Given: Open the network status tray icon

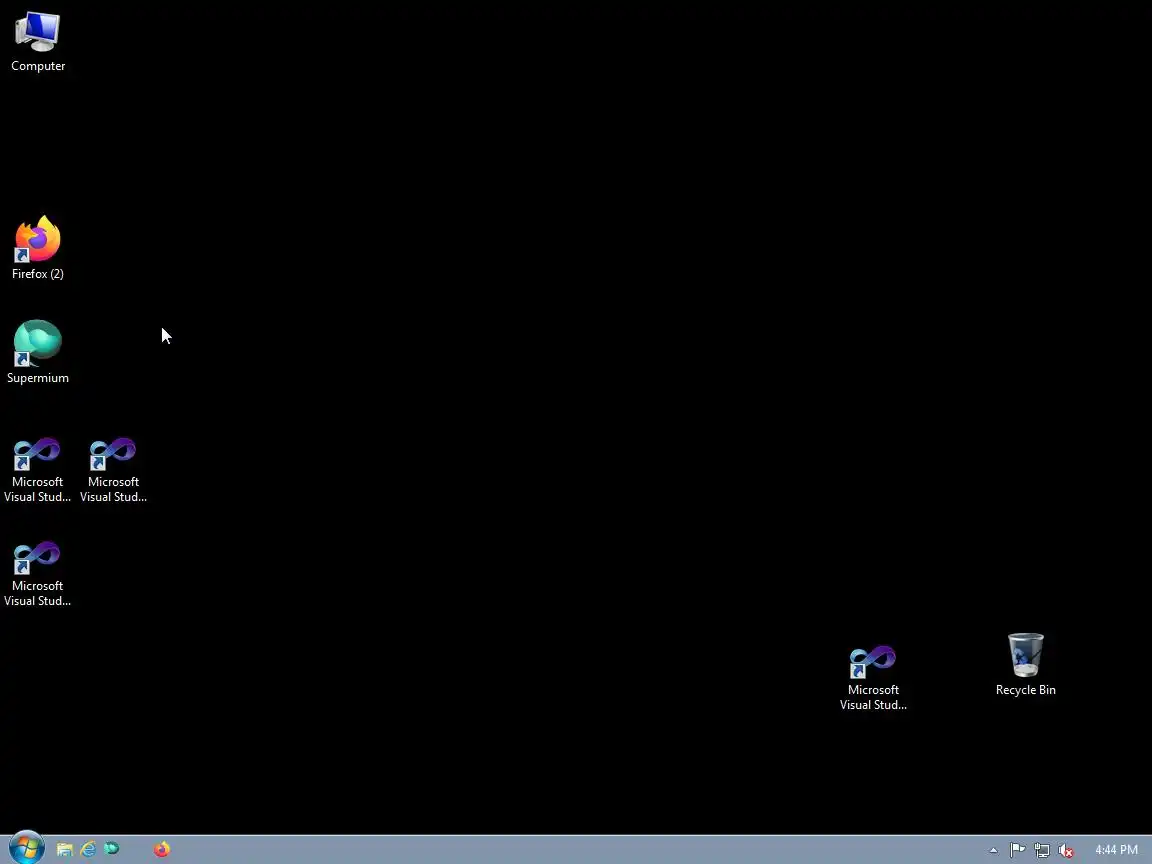Looking at the screenshot, I should click(1042, 850).
